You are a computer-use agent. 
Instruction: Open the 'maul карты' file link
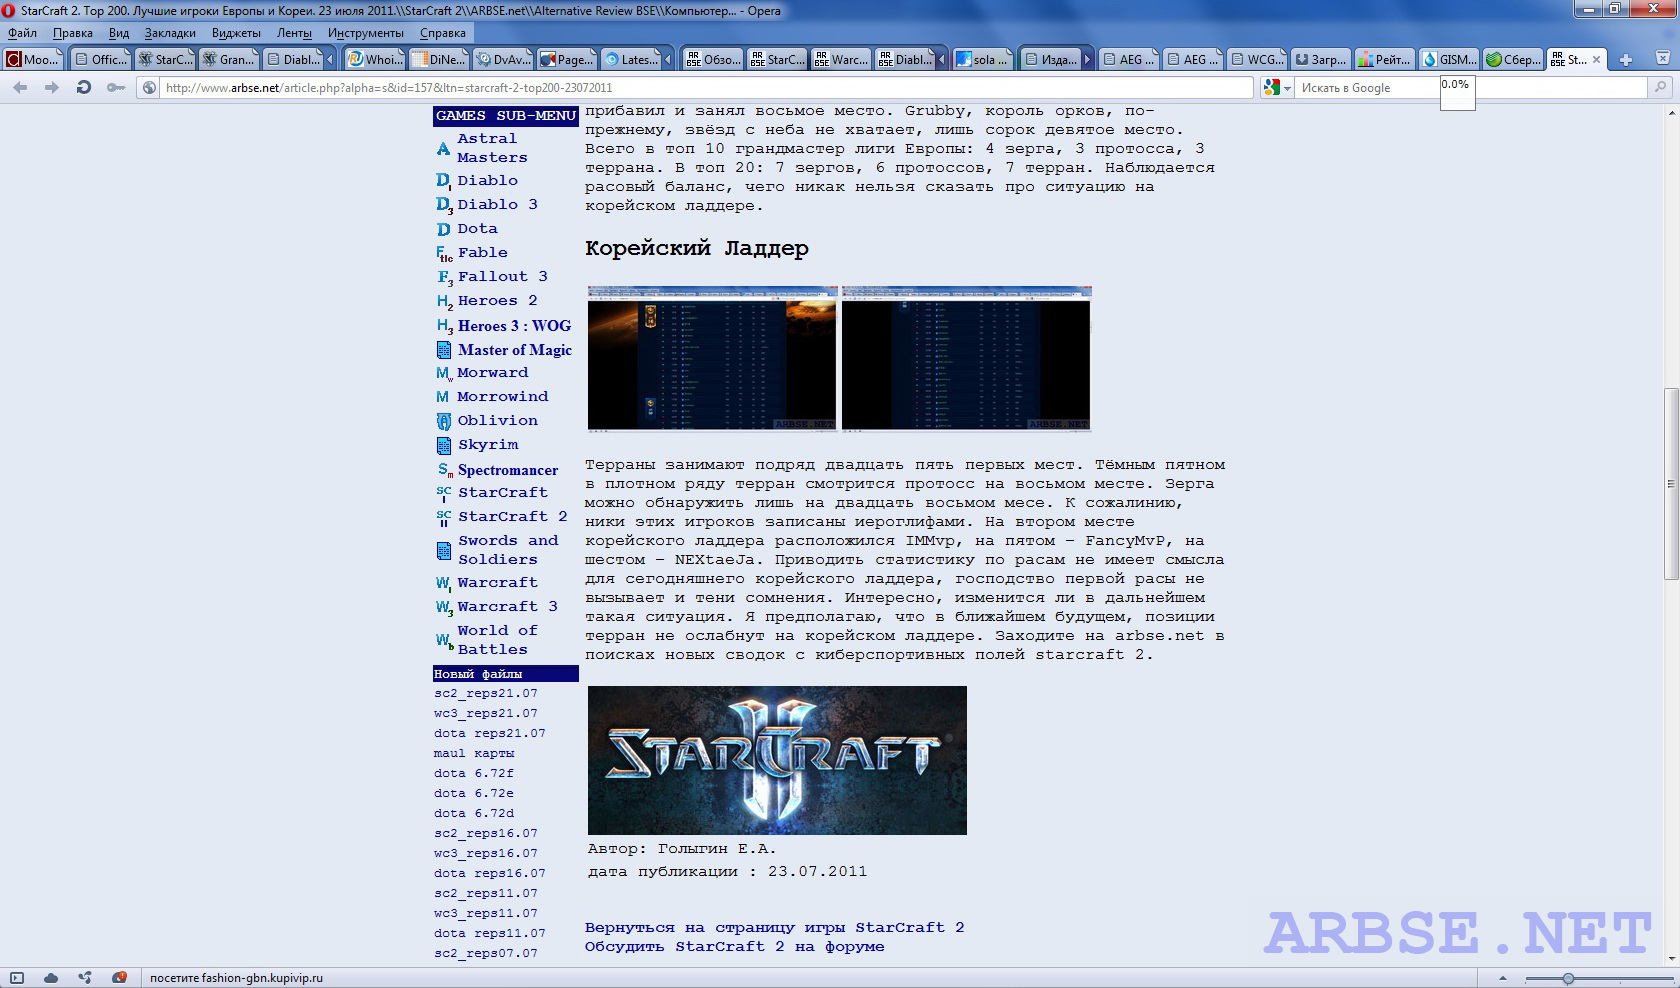[474, 753]
